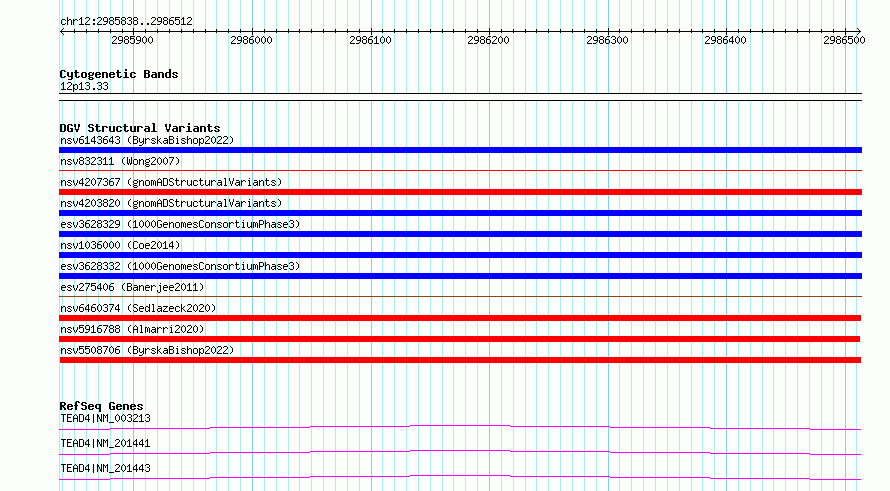The image size is (890, 491).
Task: Click the thin red line under nsv832311
Action: pos(460,170)
